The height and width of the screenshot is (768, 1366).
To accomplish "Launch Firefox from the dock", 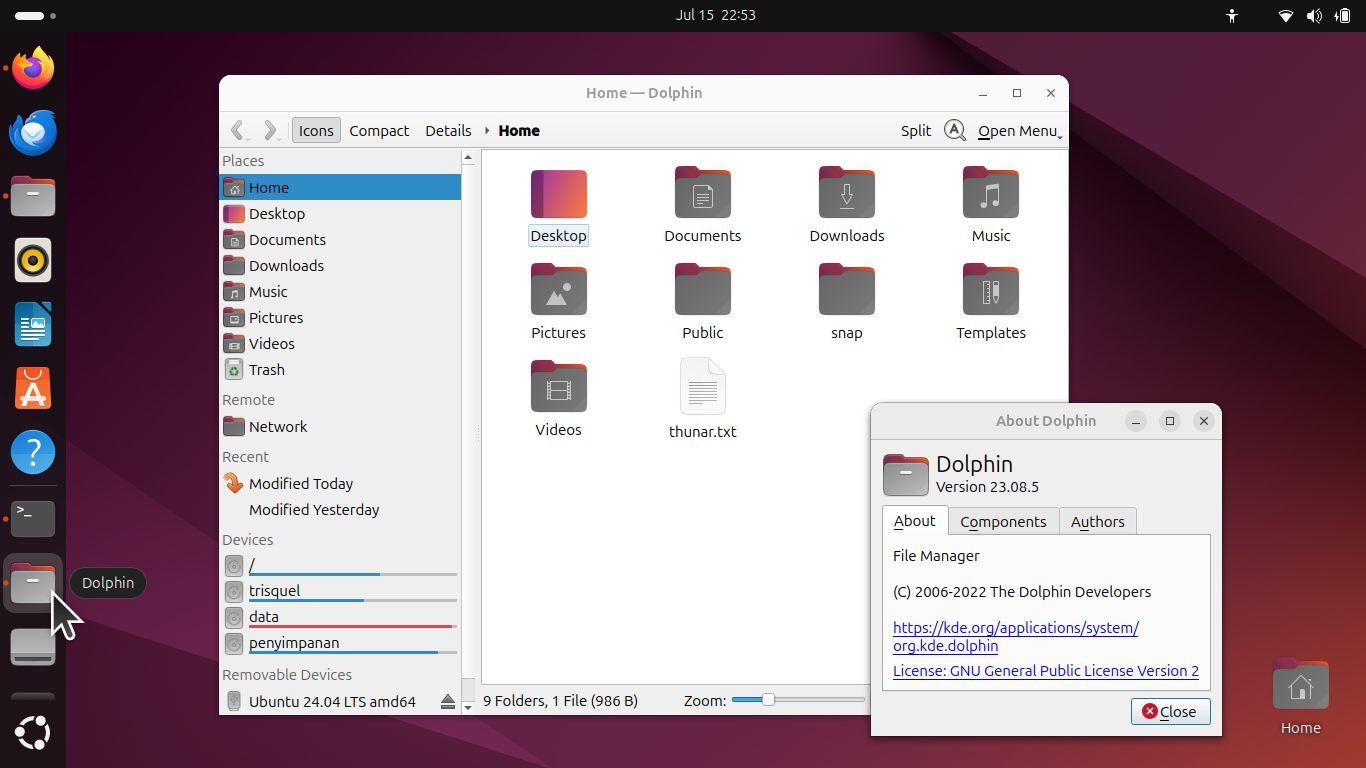I will tap(32, 68).
